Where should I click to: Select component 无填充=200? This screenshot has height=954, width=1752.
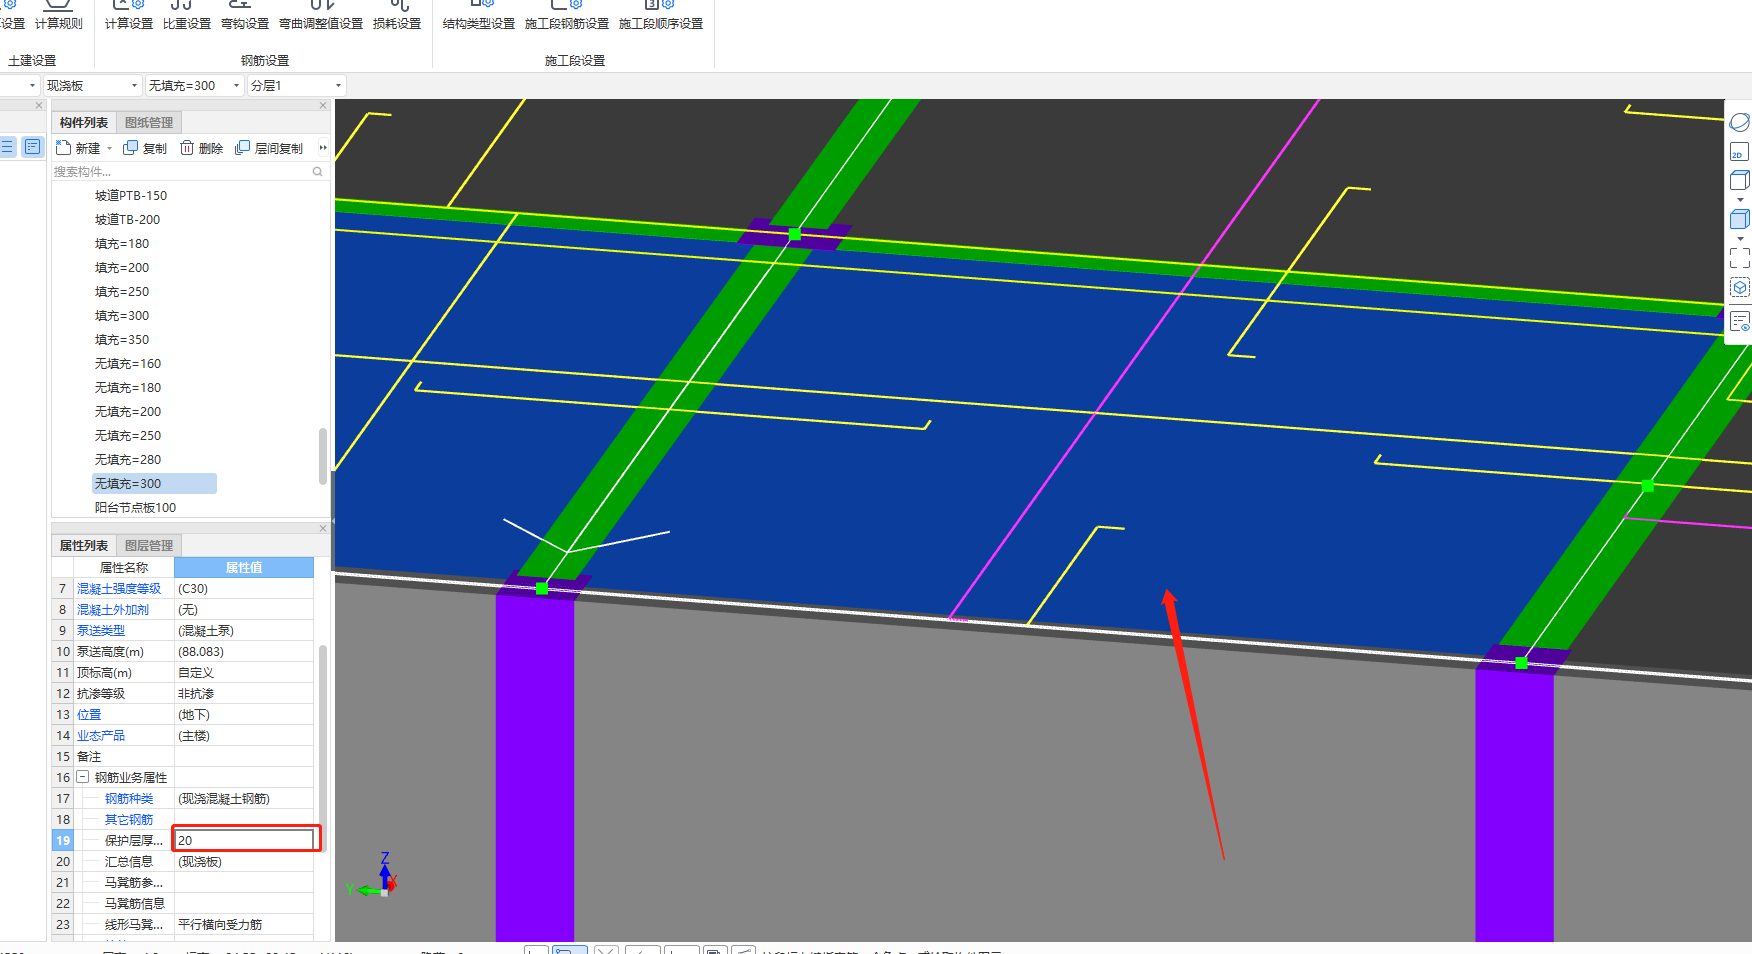pos(128,412)
